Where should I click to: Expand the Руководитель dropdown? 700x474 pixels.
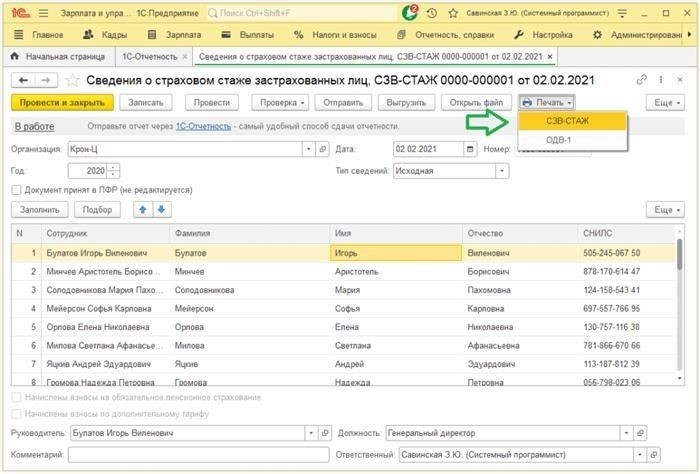pyautogui.click(x=311, y=433)
